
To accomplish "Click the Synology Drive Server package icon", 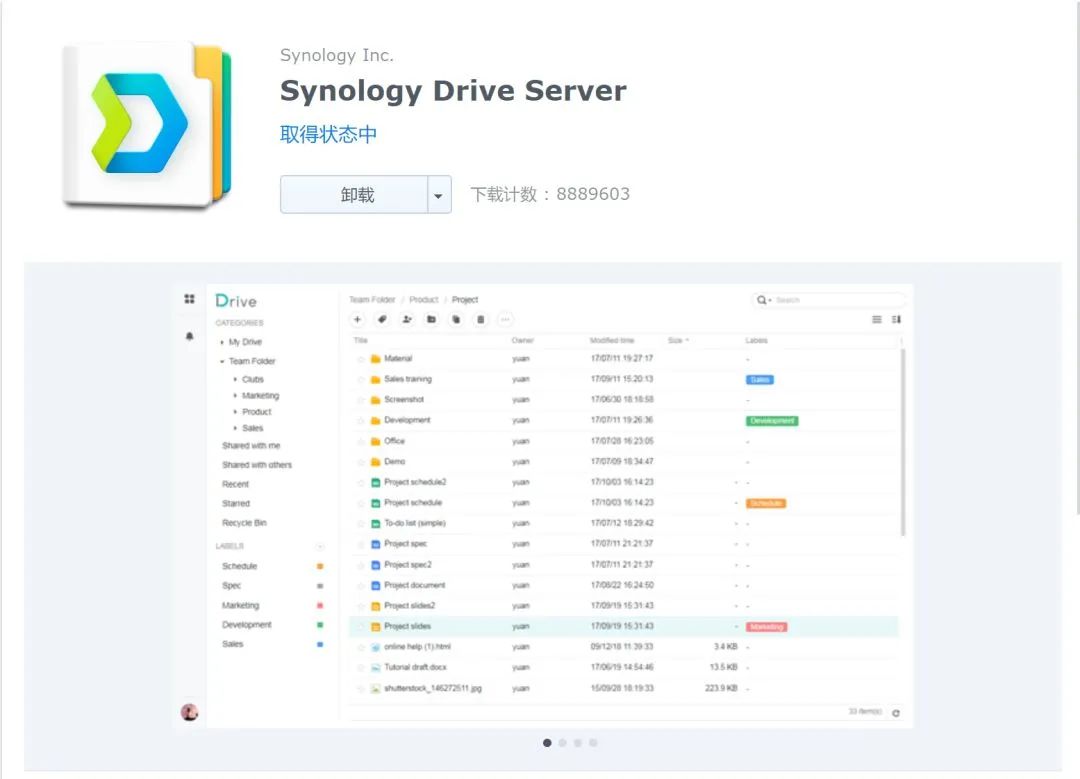I will 147,125.
